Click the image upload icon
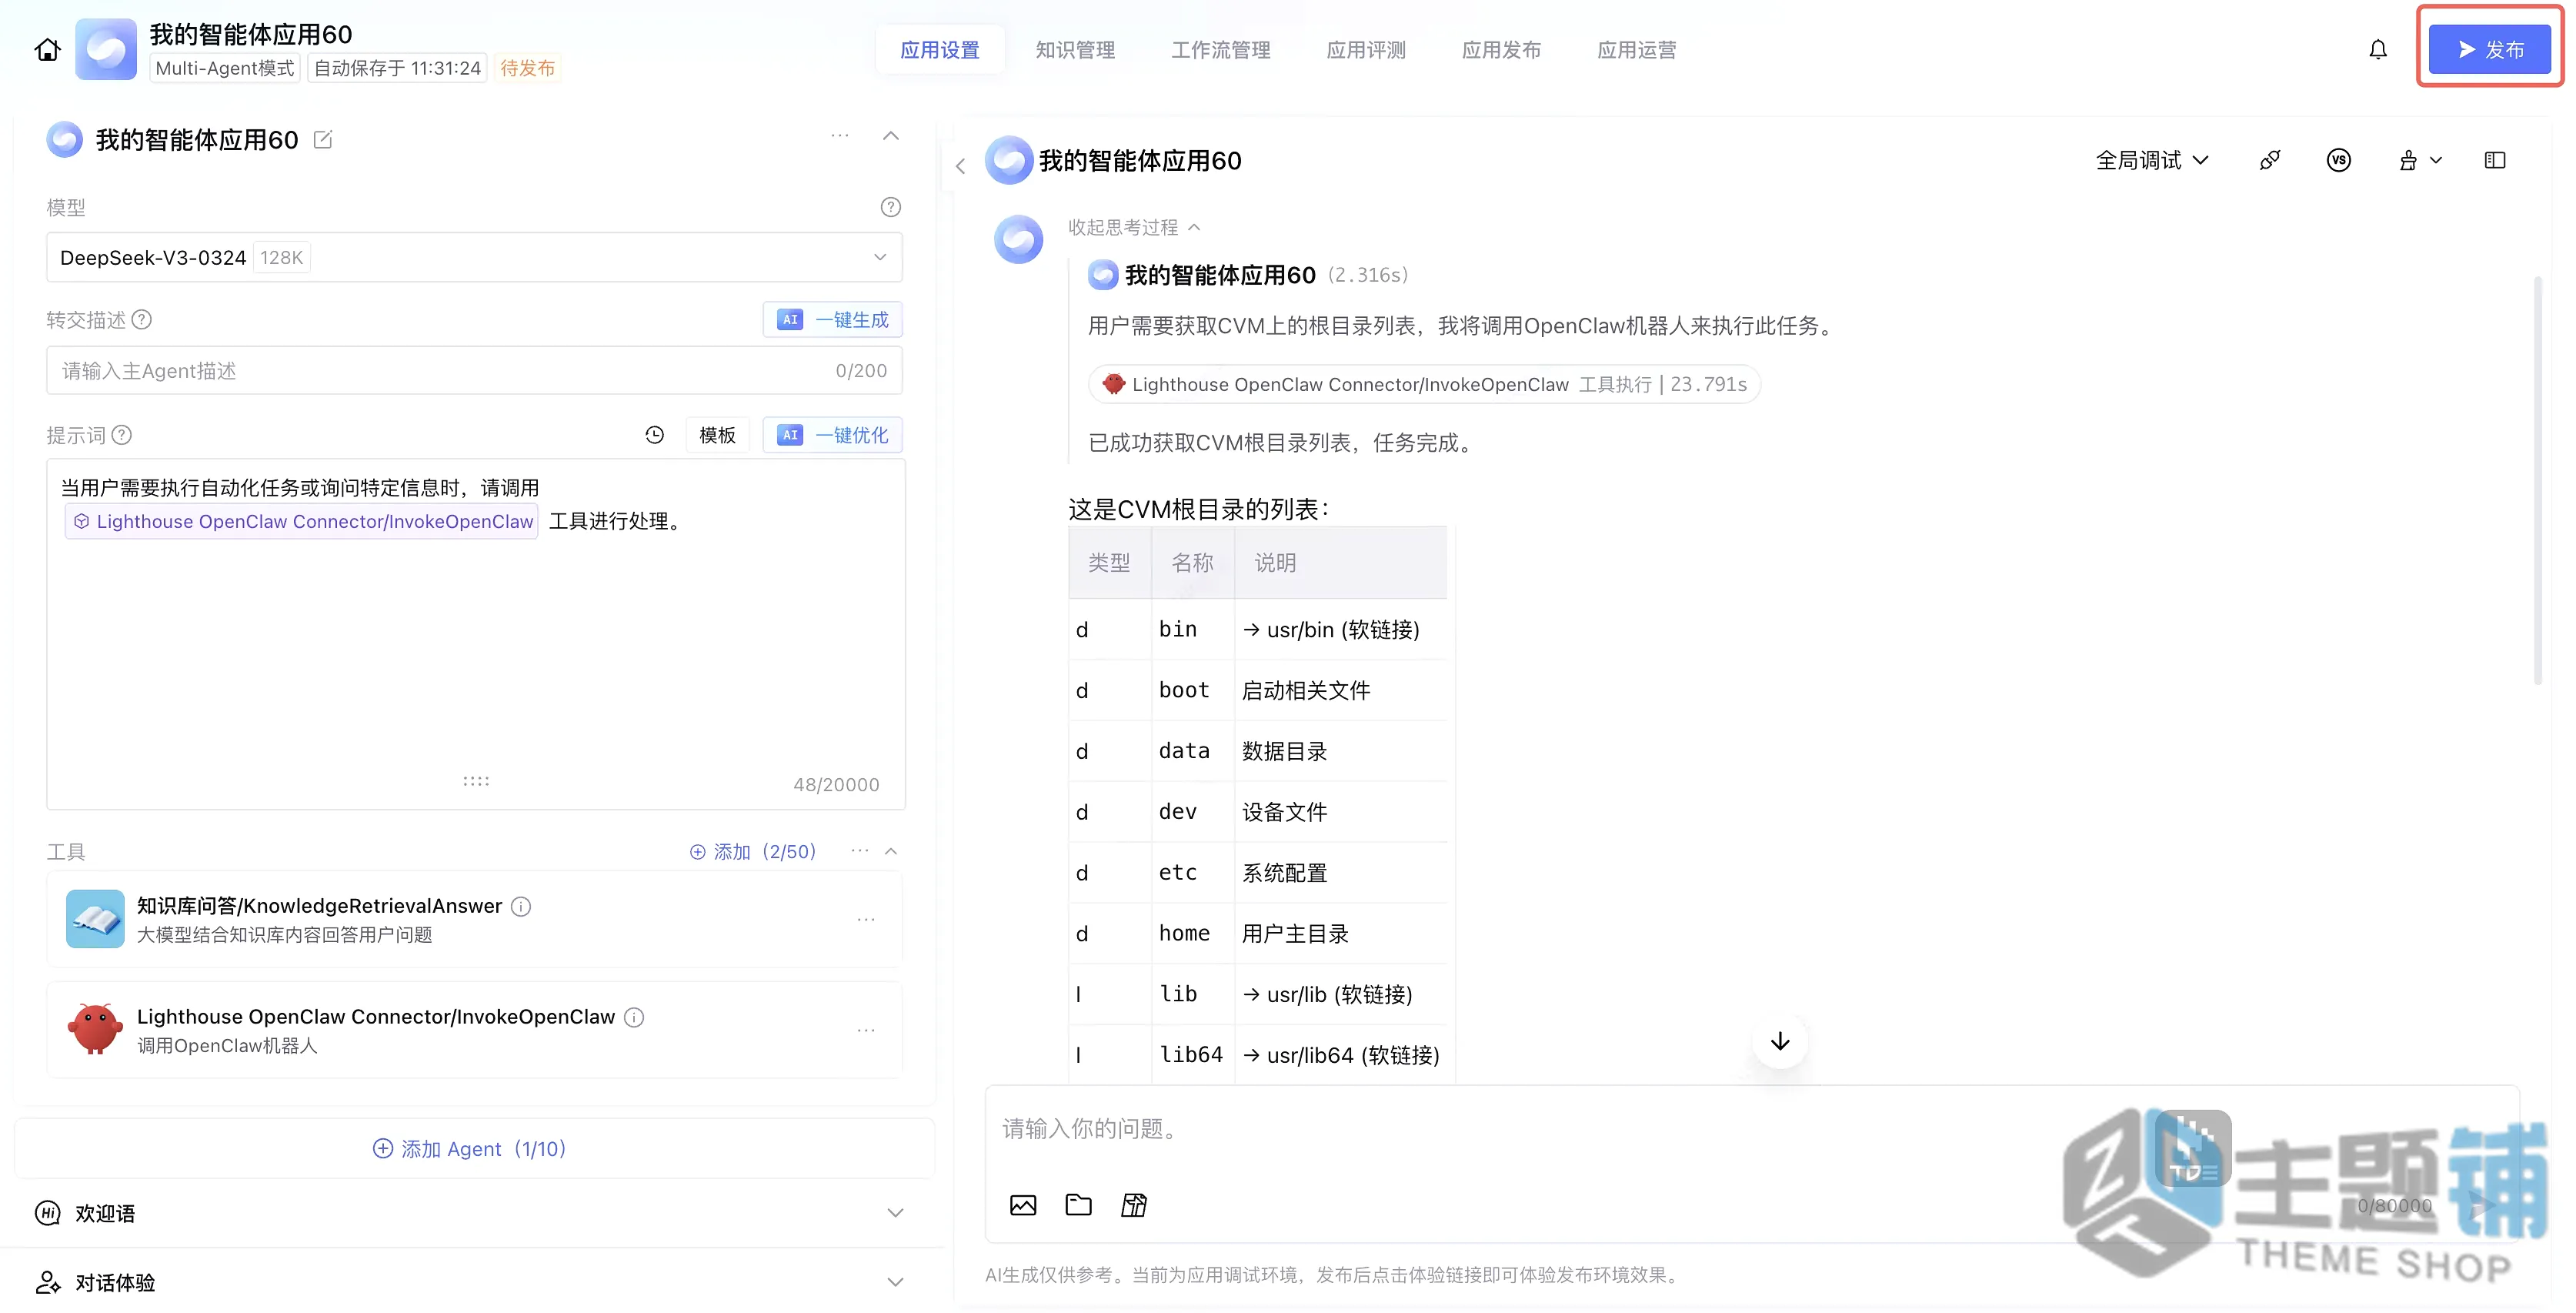 (x=1023, y=1205)
